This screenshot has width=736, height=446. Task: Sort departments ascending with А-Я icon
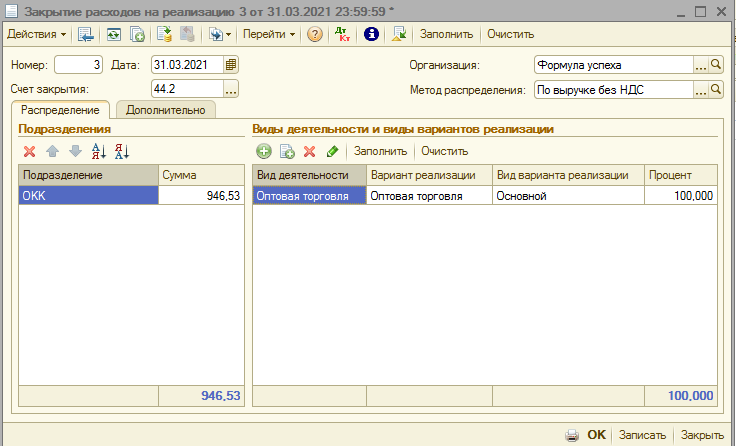(99, 152)
